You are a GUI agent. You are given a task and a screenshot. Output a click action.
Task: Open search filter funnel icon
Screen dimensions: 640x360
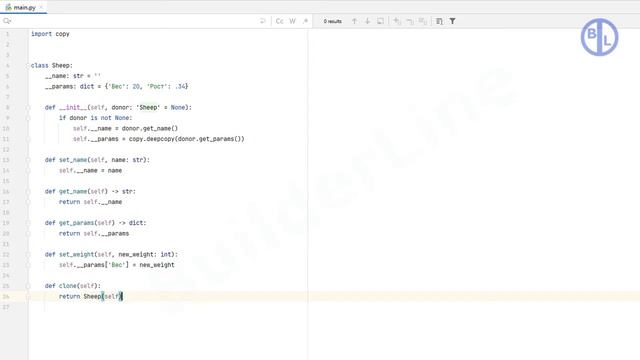[x=452, y=21]
